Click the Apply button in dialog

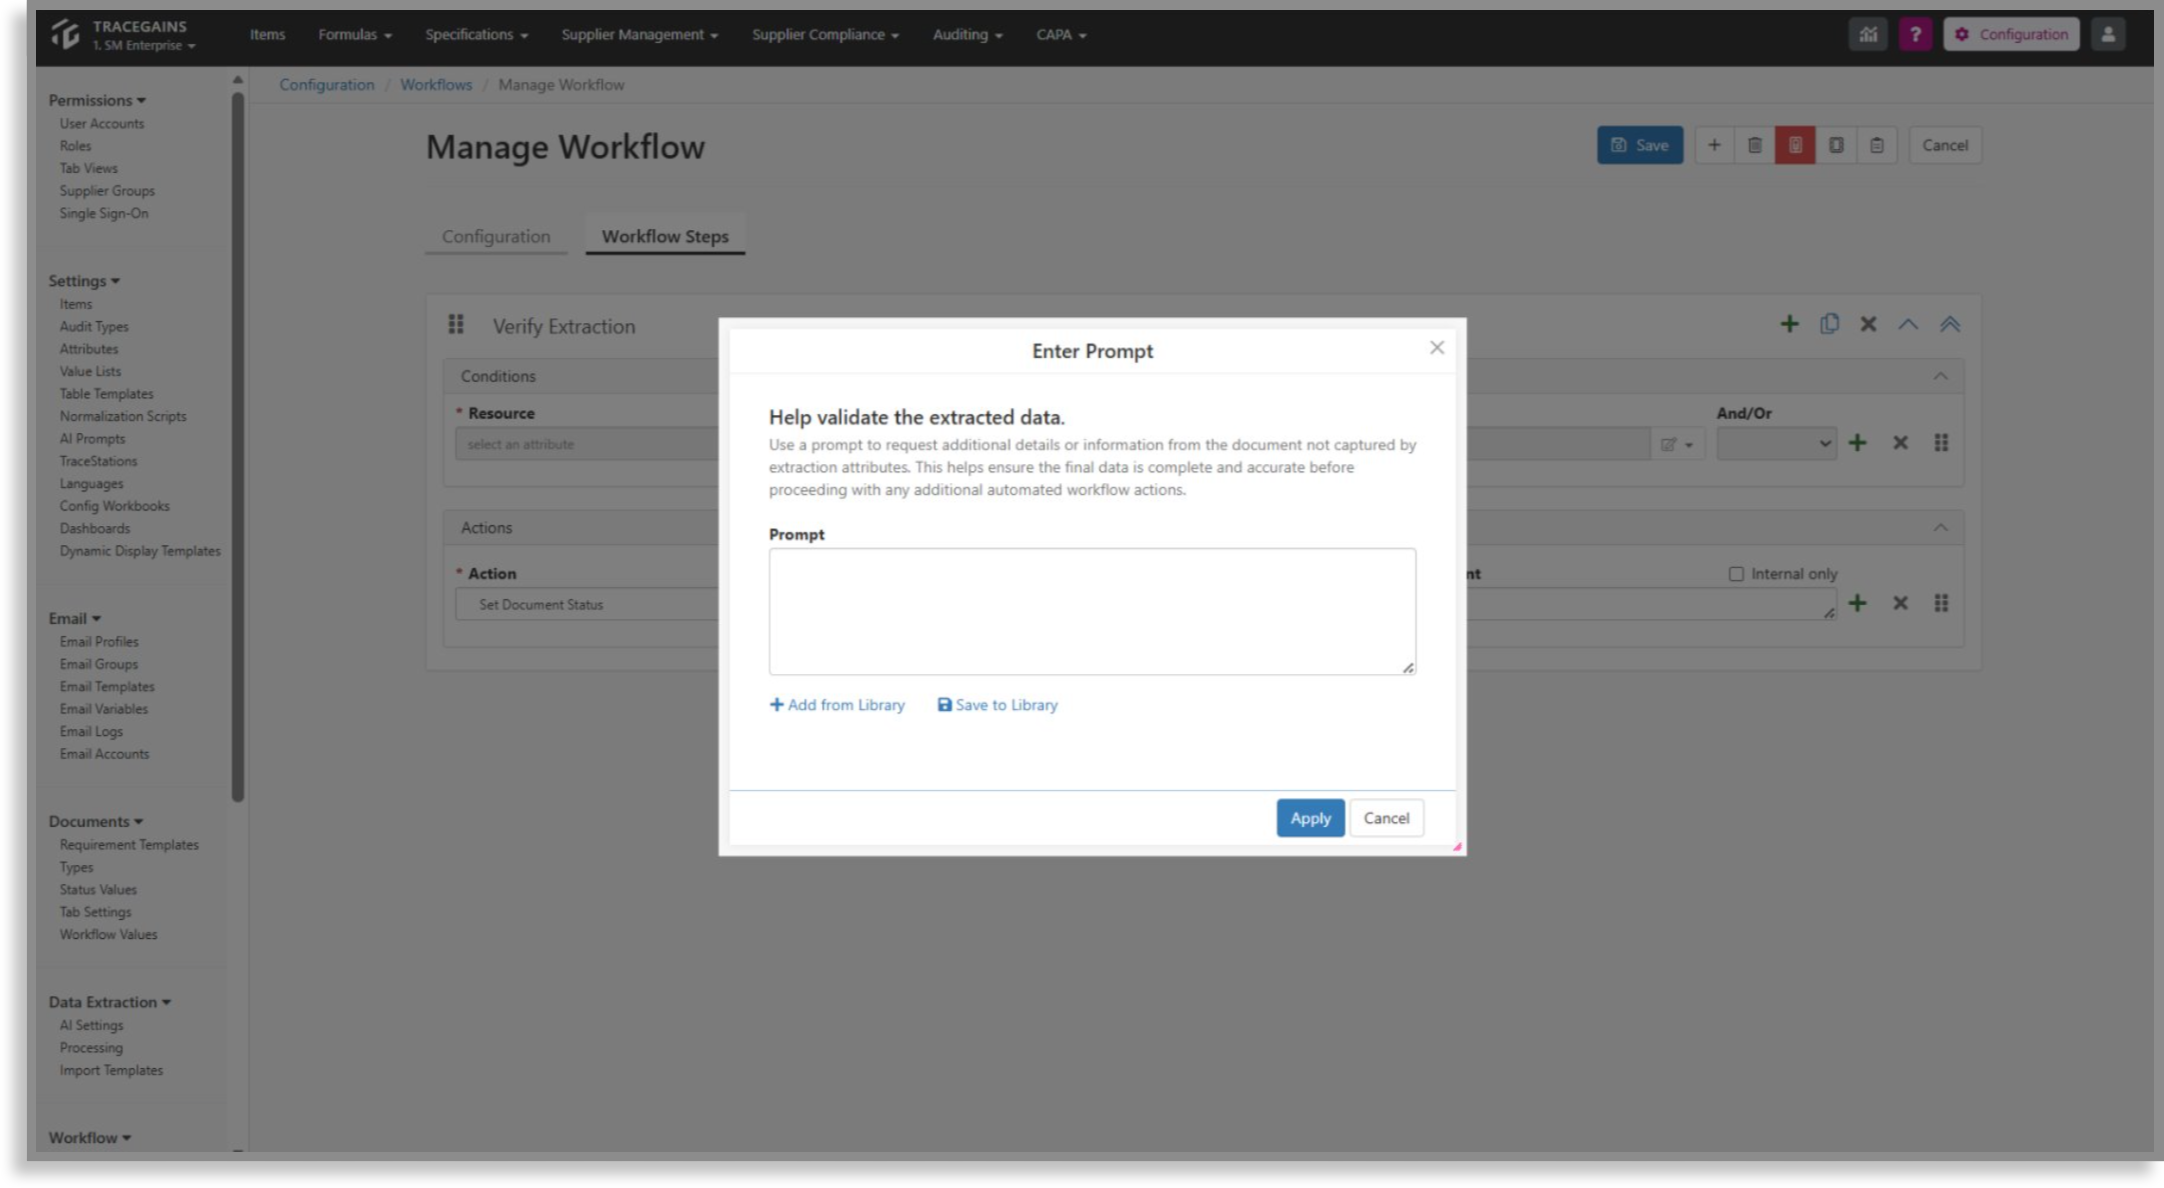pos(1310,818)
